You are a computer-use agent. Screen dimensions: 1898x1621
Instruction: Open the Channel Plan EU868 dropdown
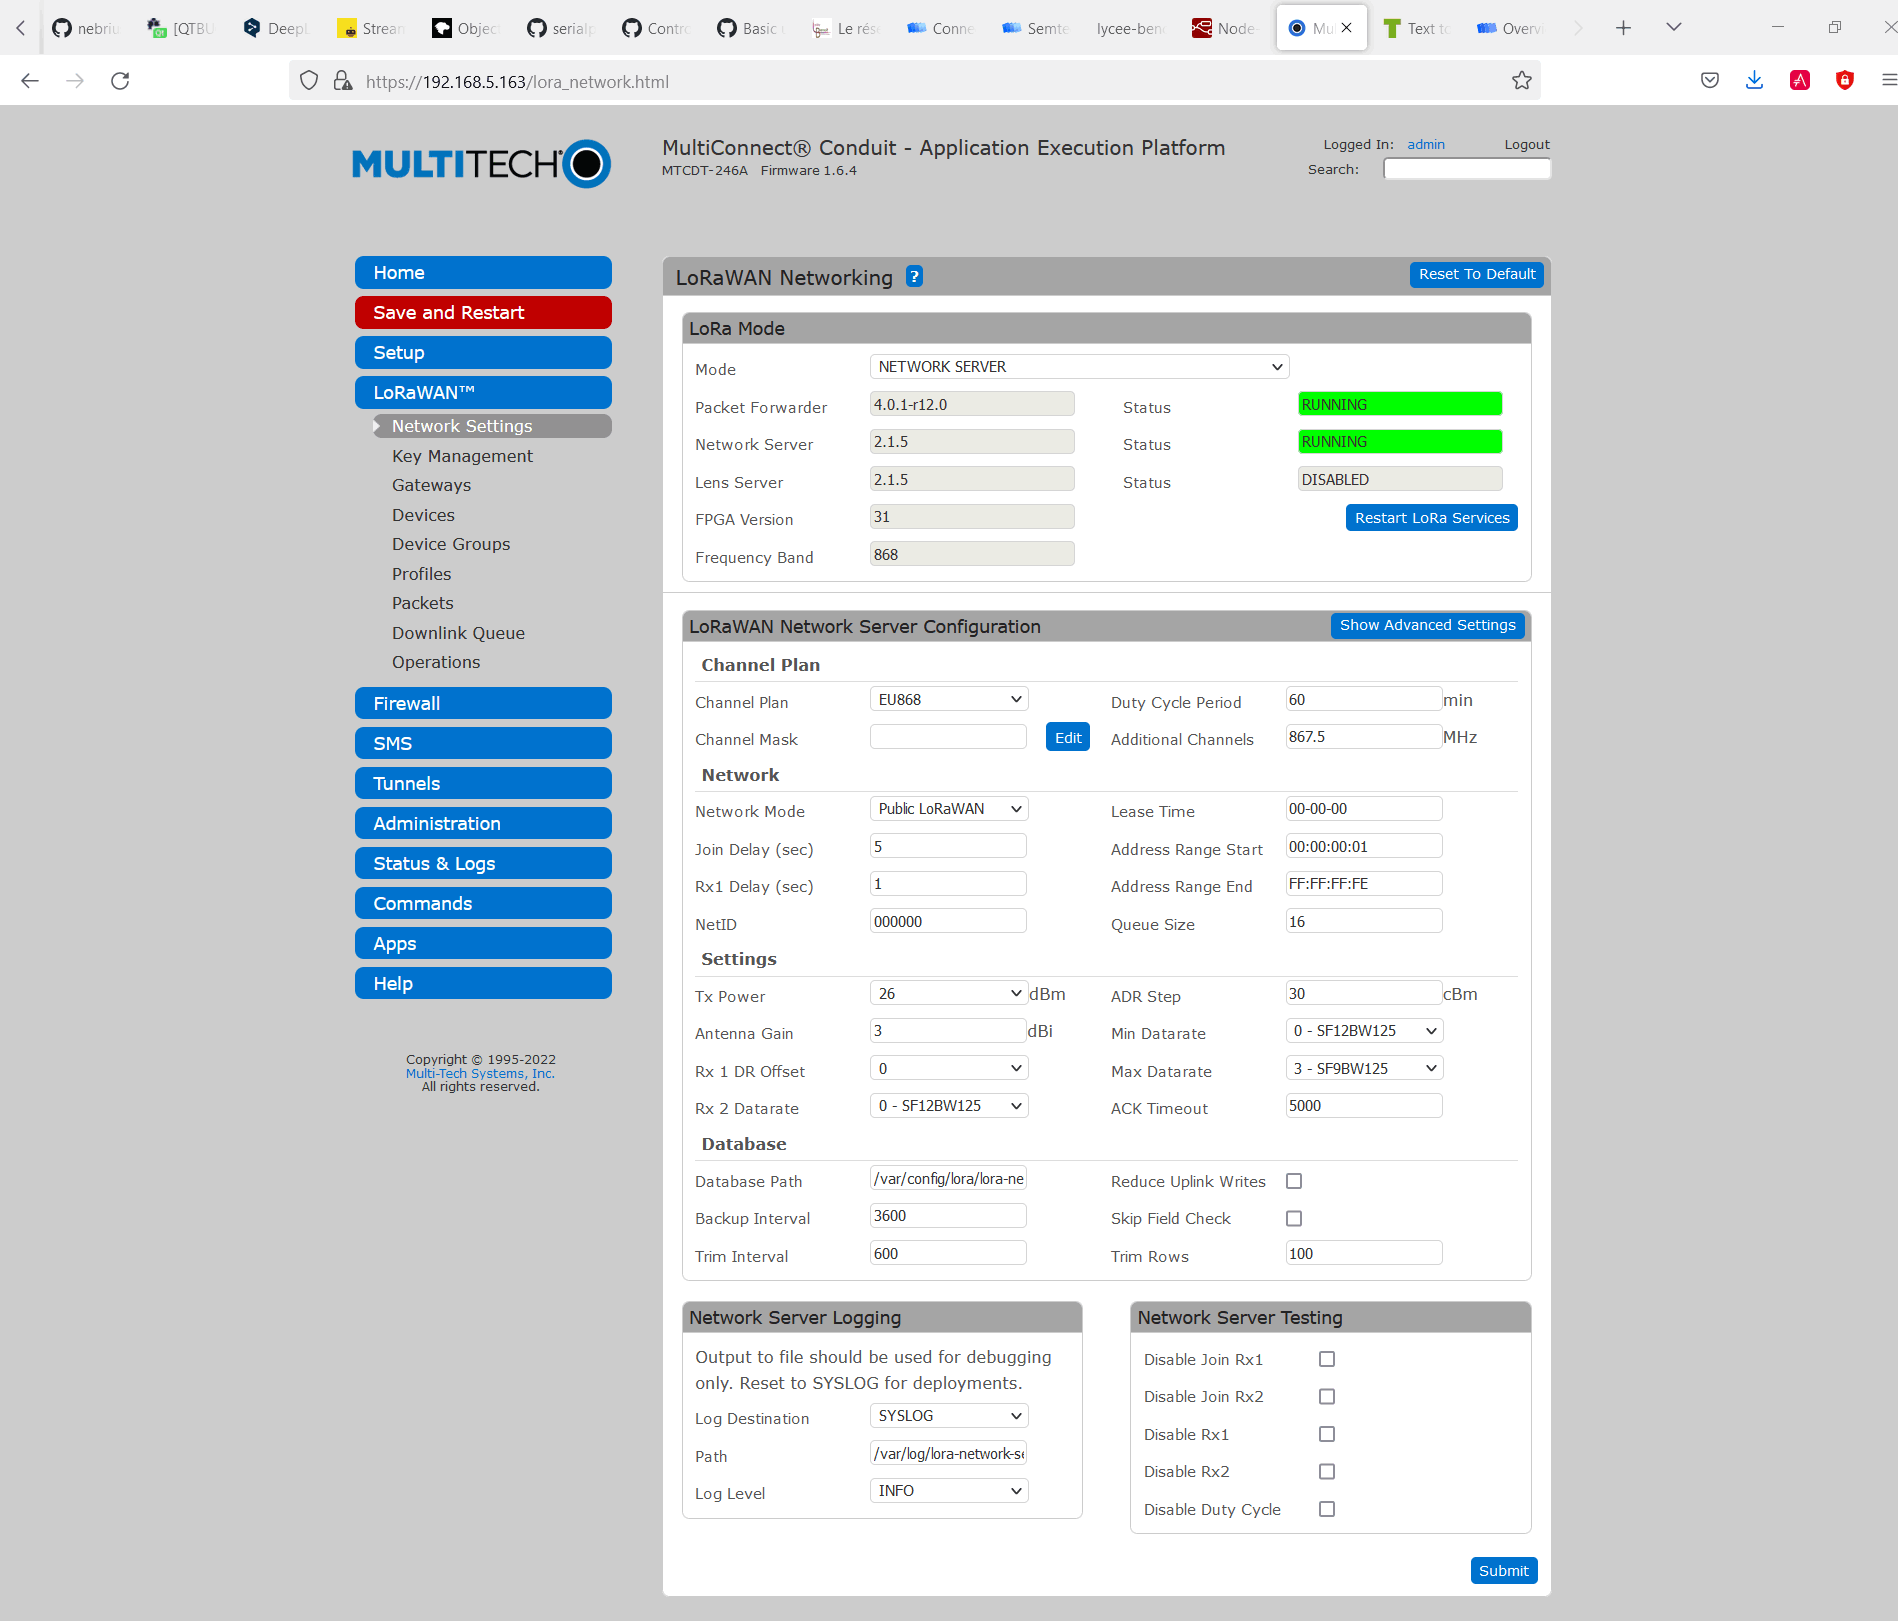[949, 700]
